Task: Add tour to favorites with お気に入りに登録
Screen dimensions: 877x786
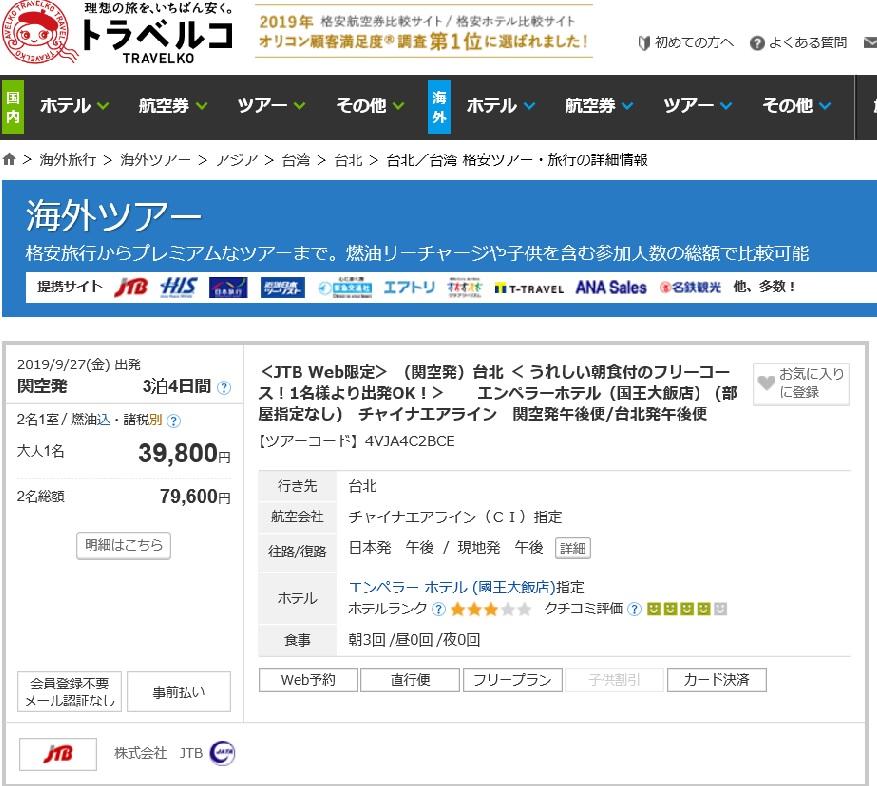Action: (x=801, y=383)
